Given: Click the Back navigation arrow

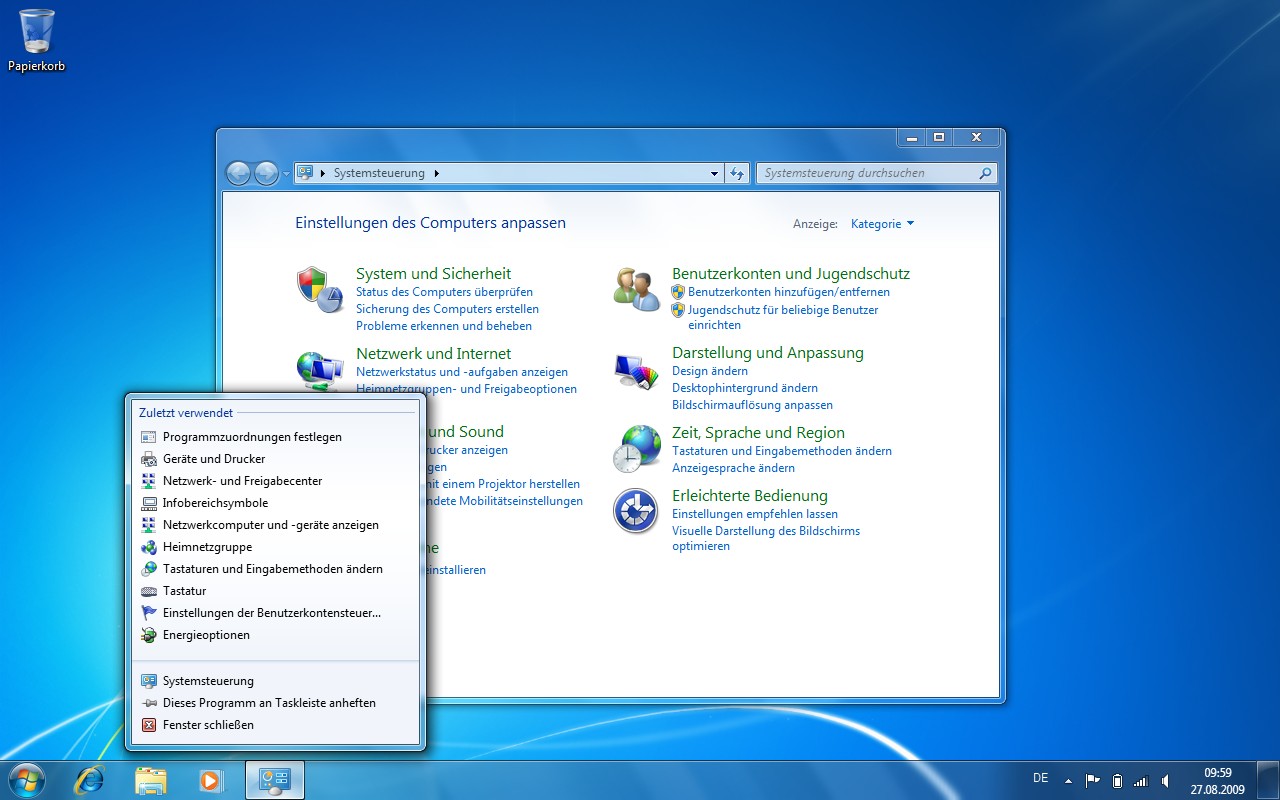Looking at the screenshot, I should (x=239, y=172).
